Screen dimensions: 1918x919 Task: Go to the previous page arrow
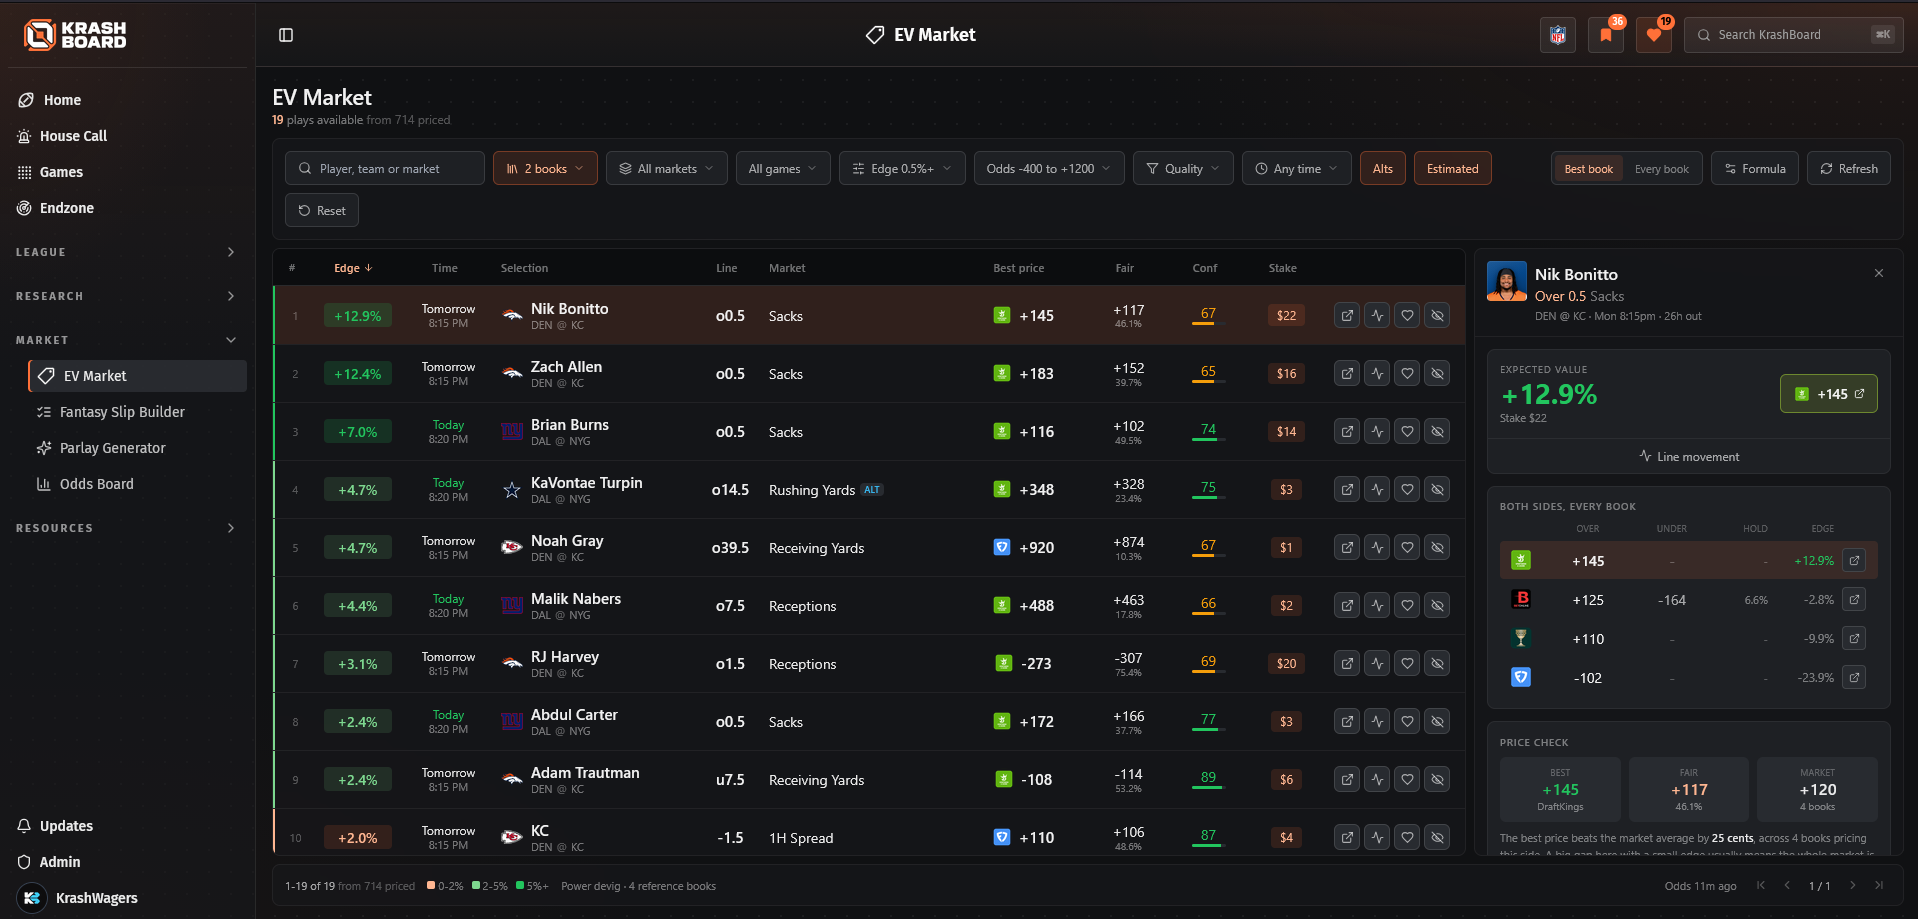coord(1787,886)
